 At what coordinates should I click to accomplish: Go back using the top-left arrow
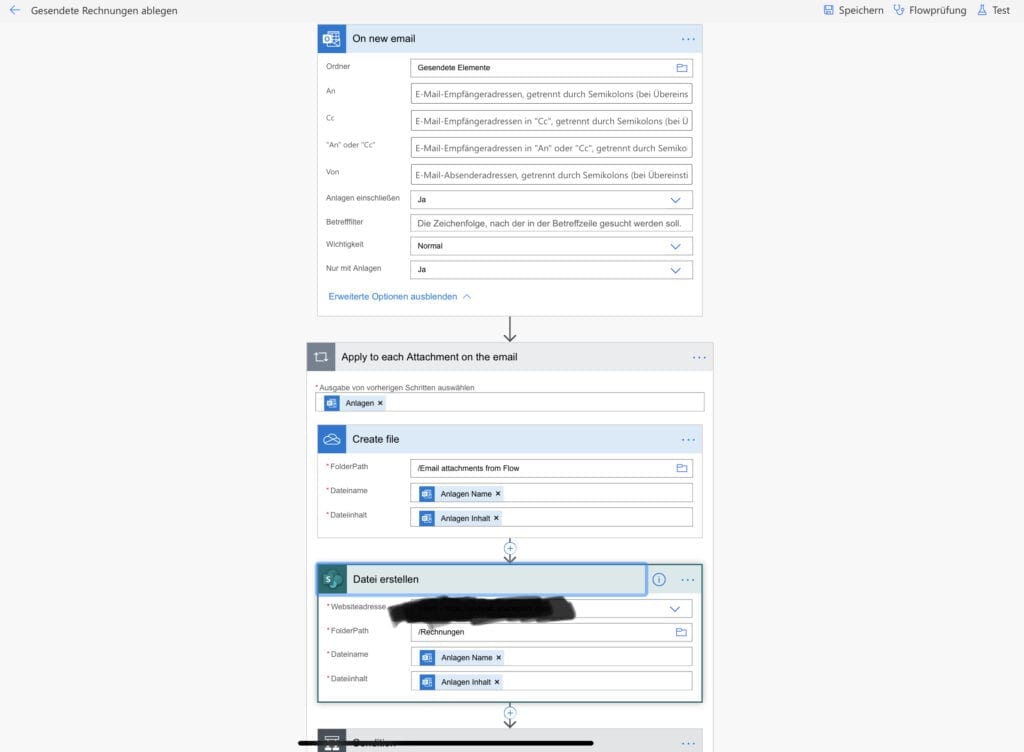coord(15,10)
